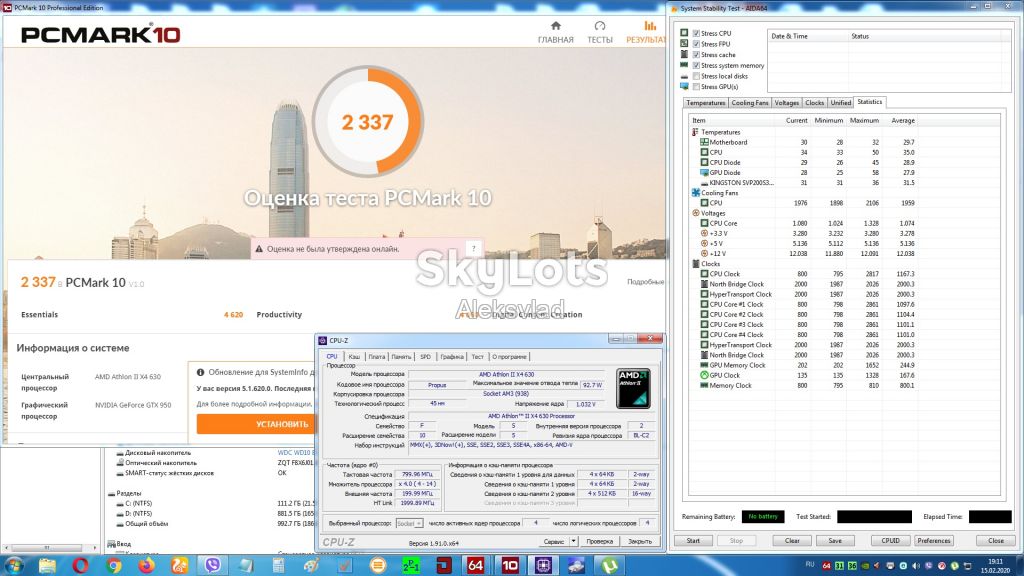The width and height of the screenshot is (1024, 576).
Task: Uncheck the Stress FPU checkbox
Action: [x=696, y=44]
